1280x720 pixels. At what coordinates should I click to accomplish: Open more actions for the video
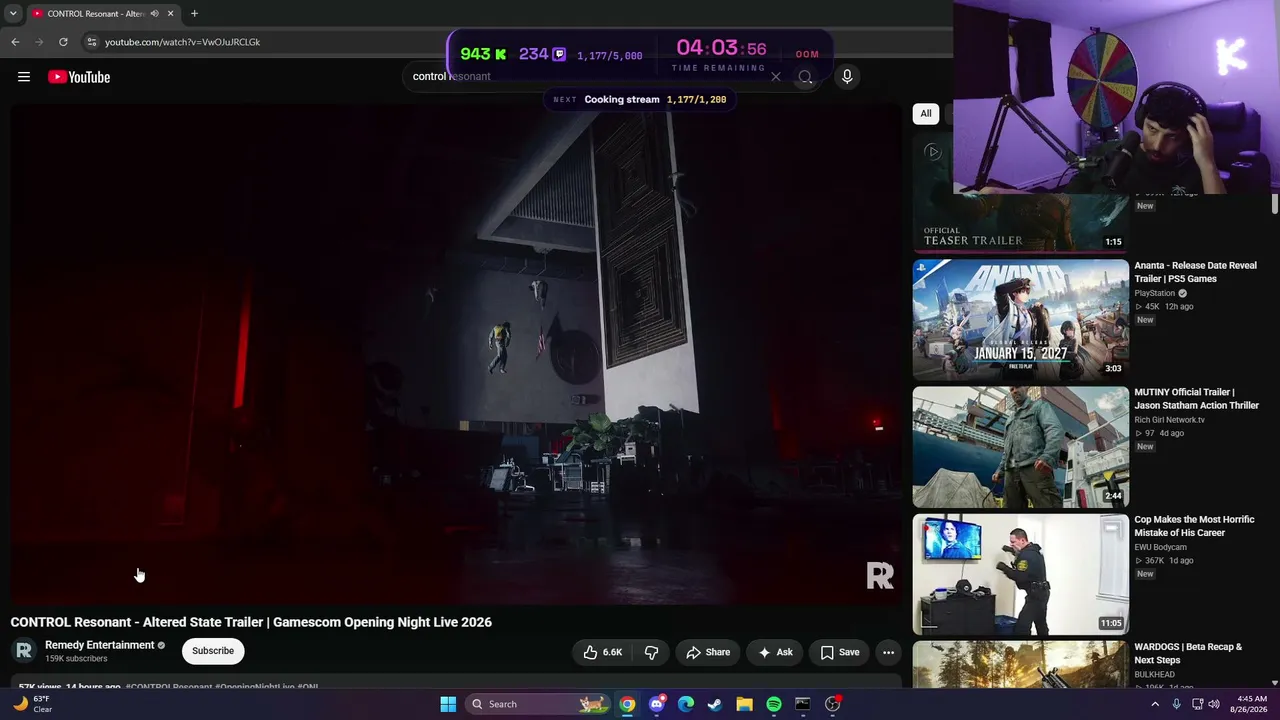click(x=888, y=652)
